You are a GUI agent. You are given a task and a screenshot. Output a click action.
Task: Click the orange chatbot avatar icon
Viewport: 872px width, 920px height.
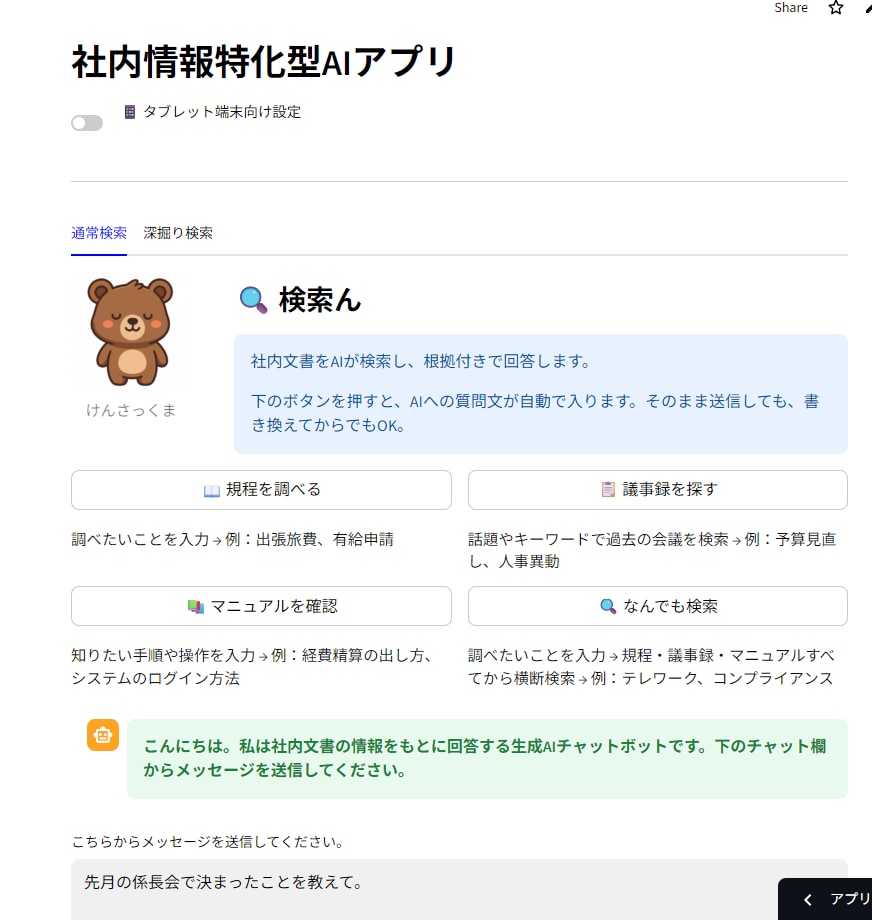tap(103, 735)
